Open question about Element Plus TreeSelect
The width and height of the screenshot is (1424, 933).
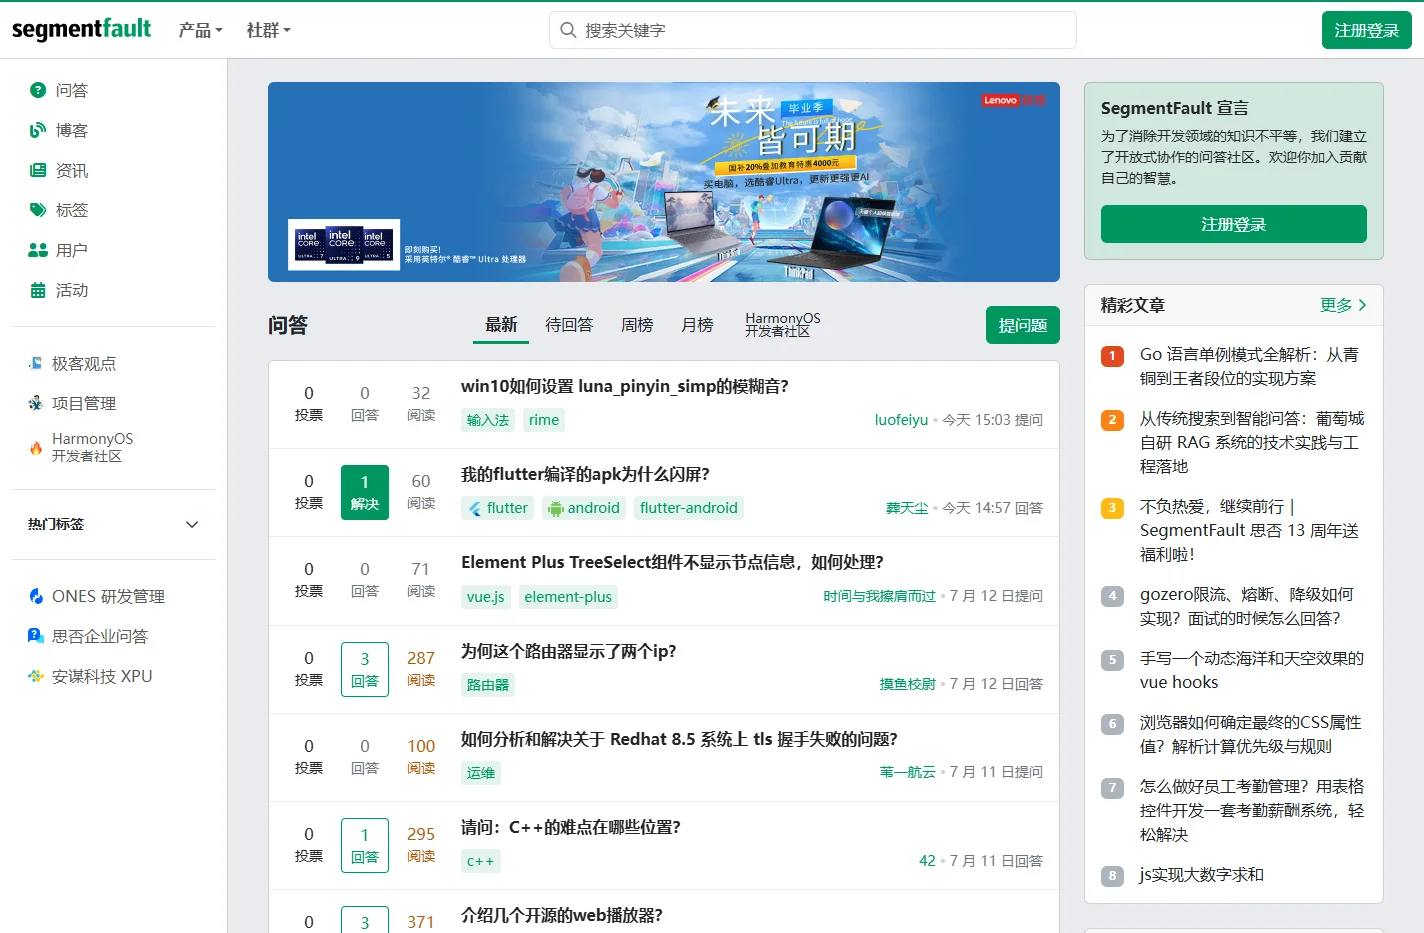[672, 562]
